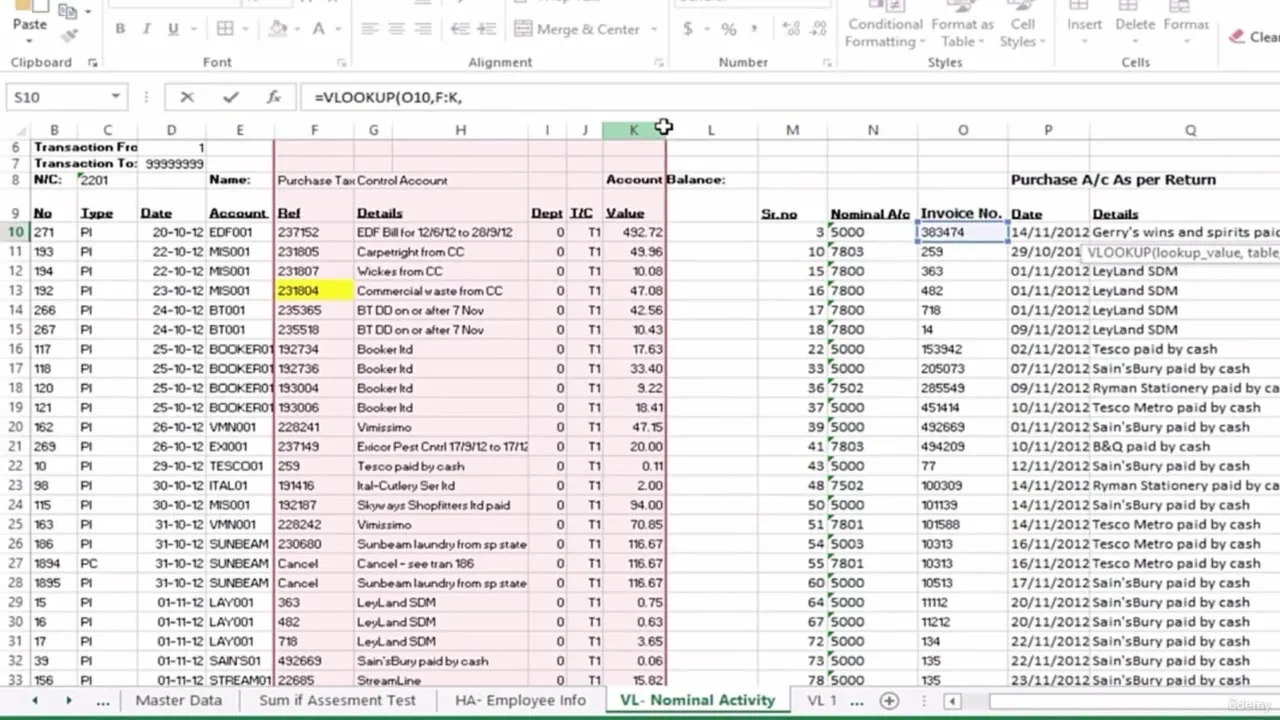Open Format as Table gallery
1280x720 pixels.
click(962, 25)
